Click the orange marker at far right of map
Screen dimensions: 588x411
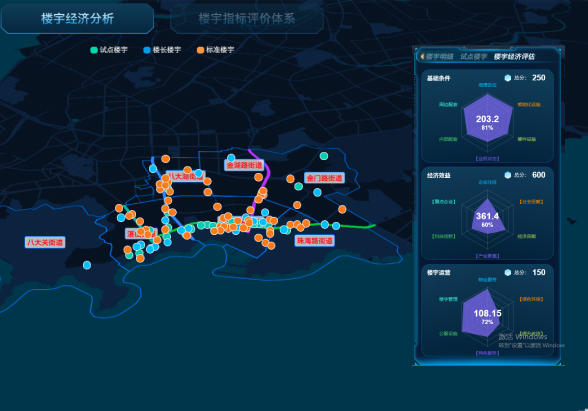pyautogui.click(x=342, y=209)
